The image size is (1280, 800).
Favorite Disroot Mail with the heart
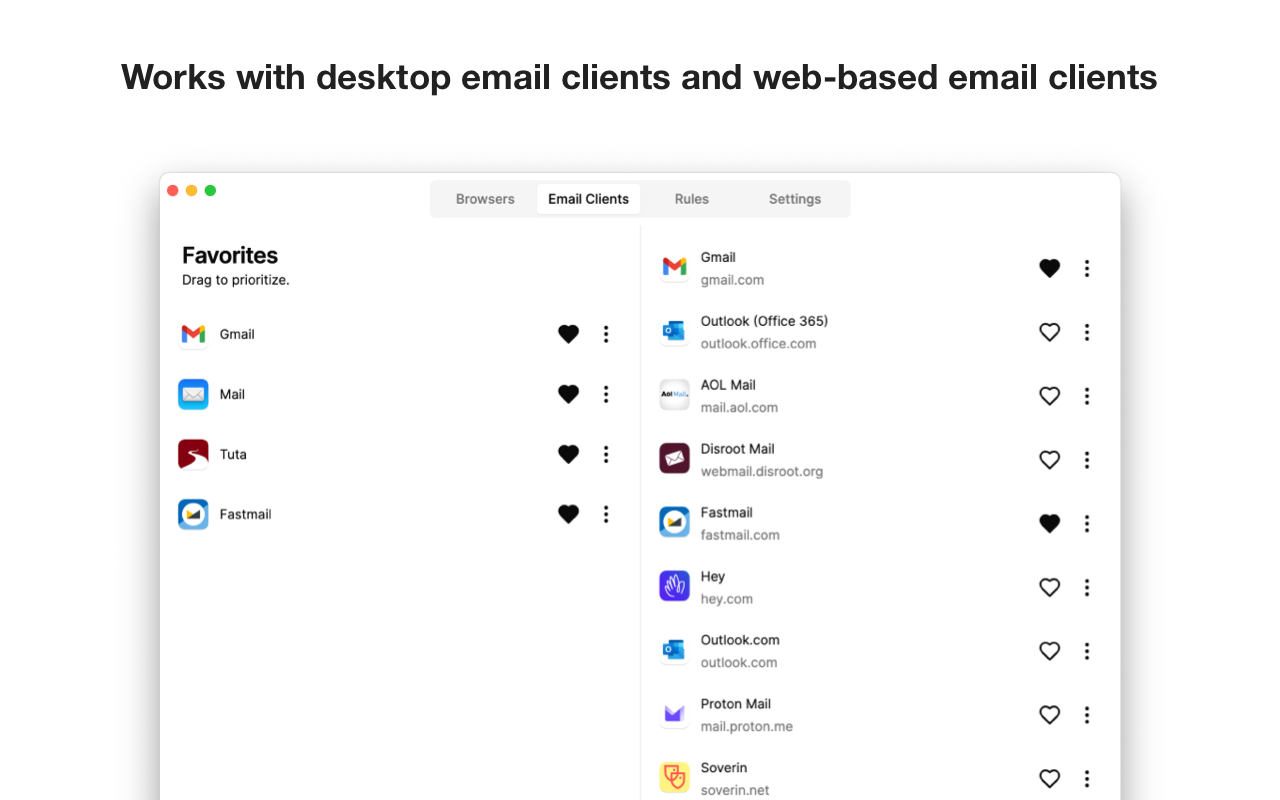pos(1049,460)
